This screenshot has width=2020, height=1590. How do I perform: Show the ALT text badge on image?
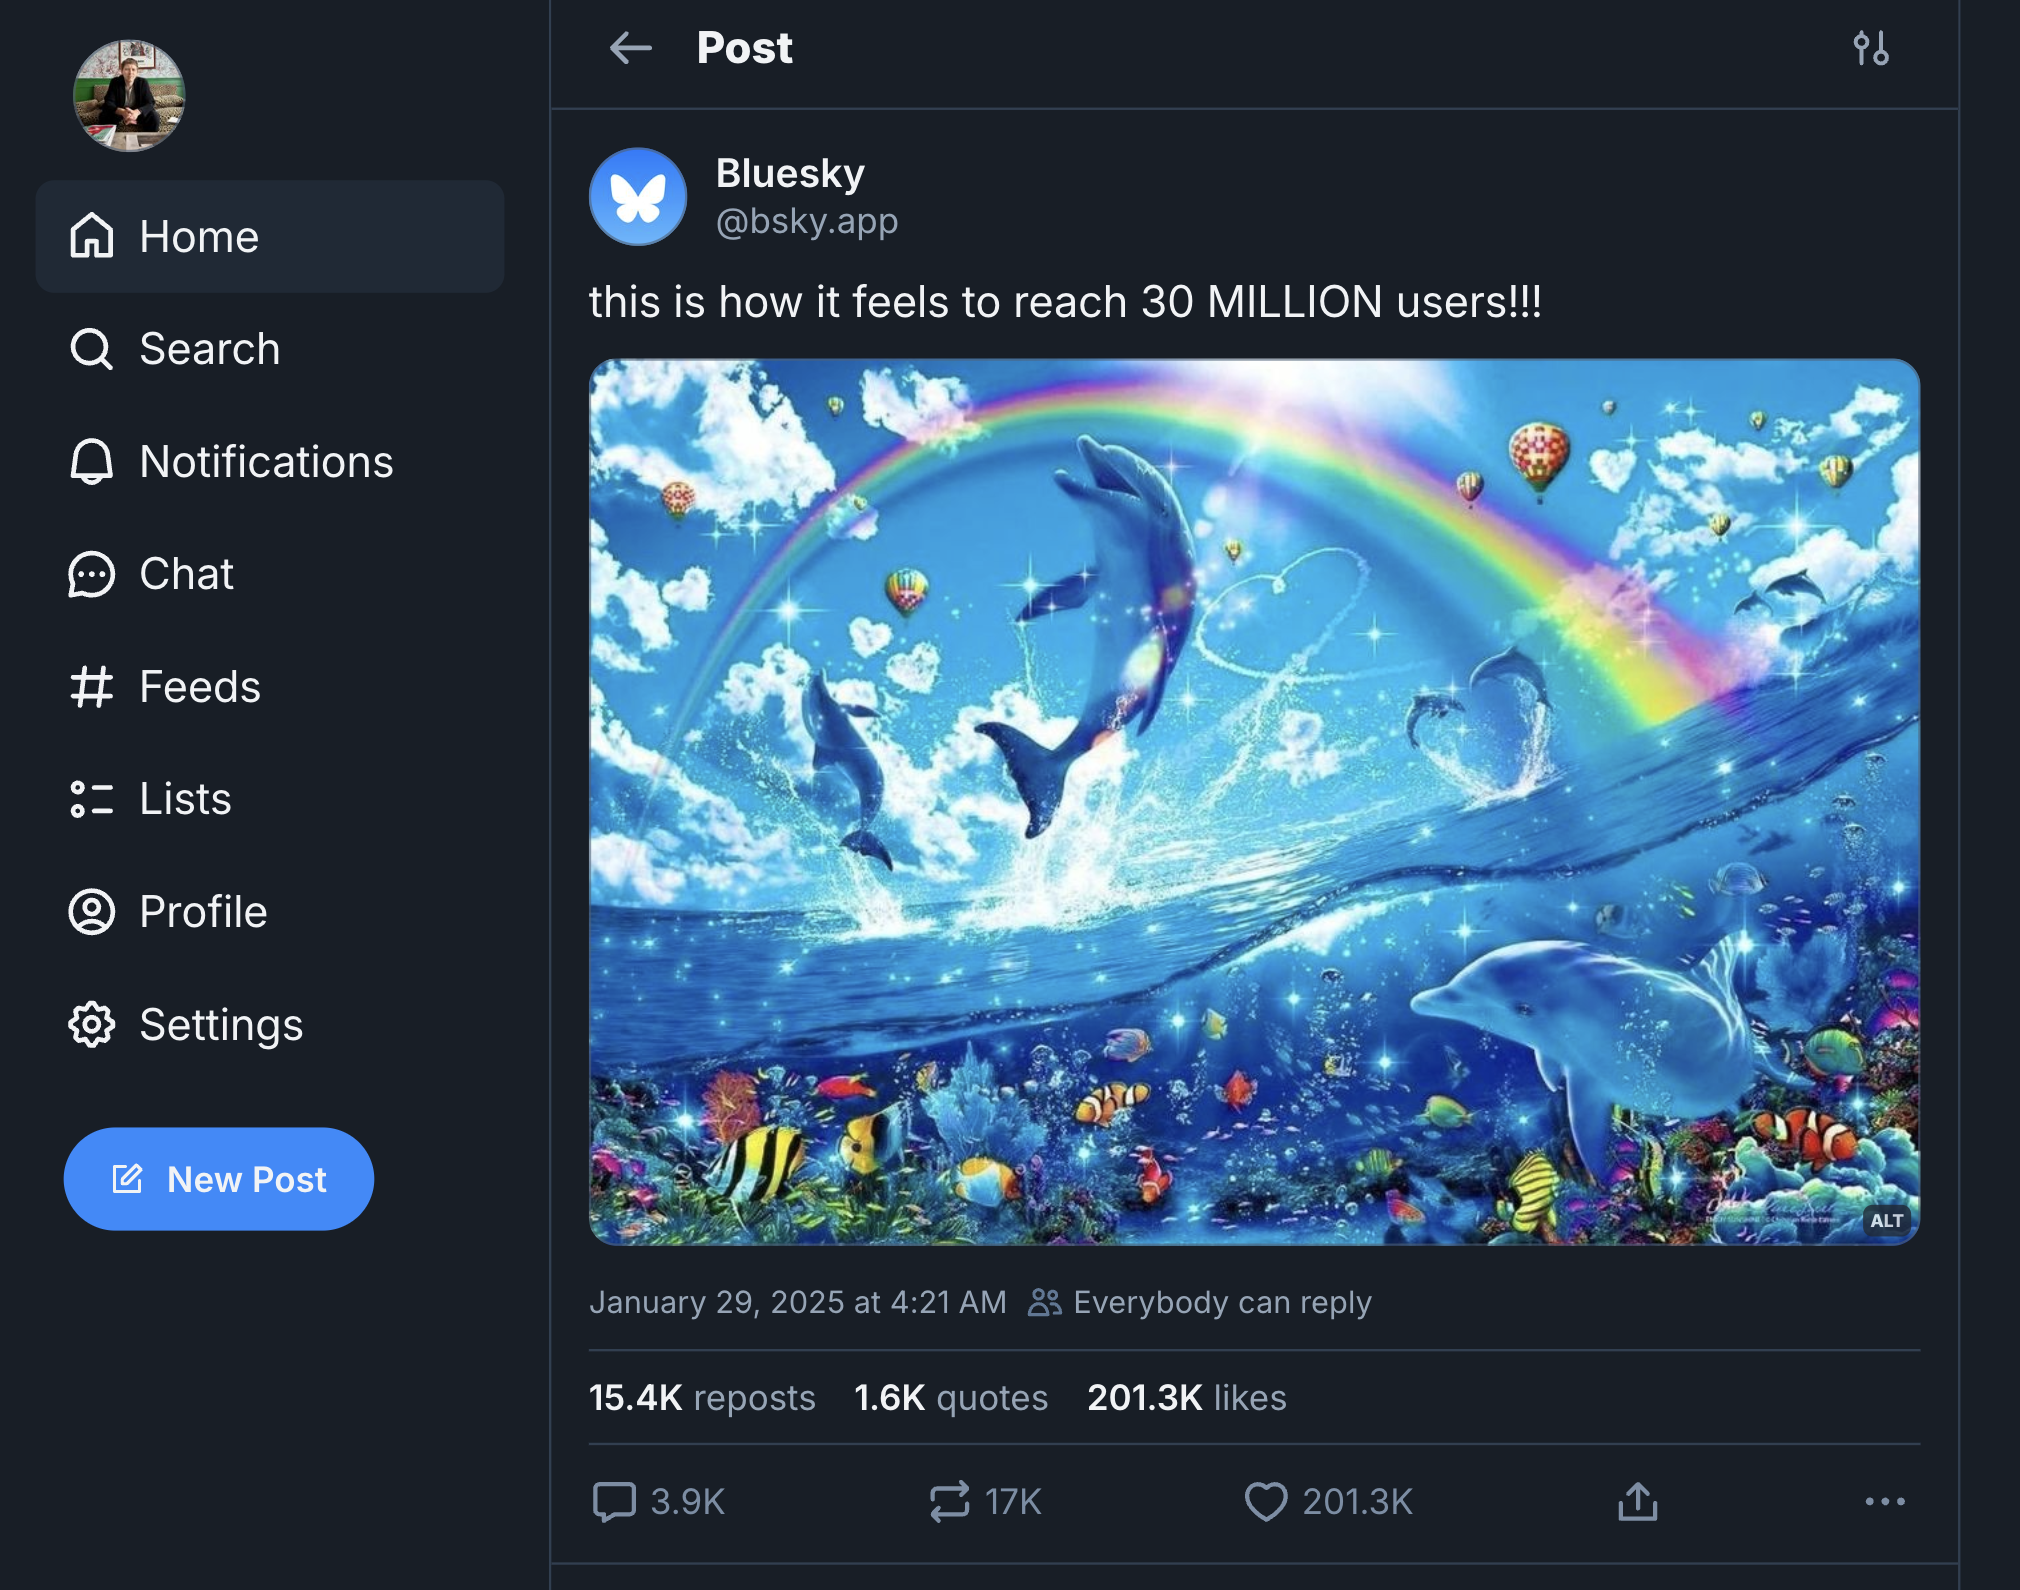coord(1886,1220)
